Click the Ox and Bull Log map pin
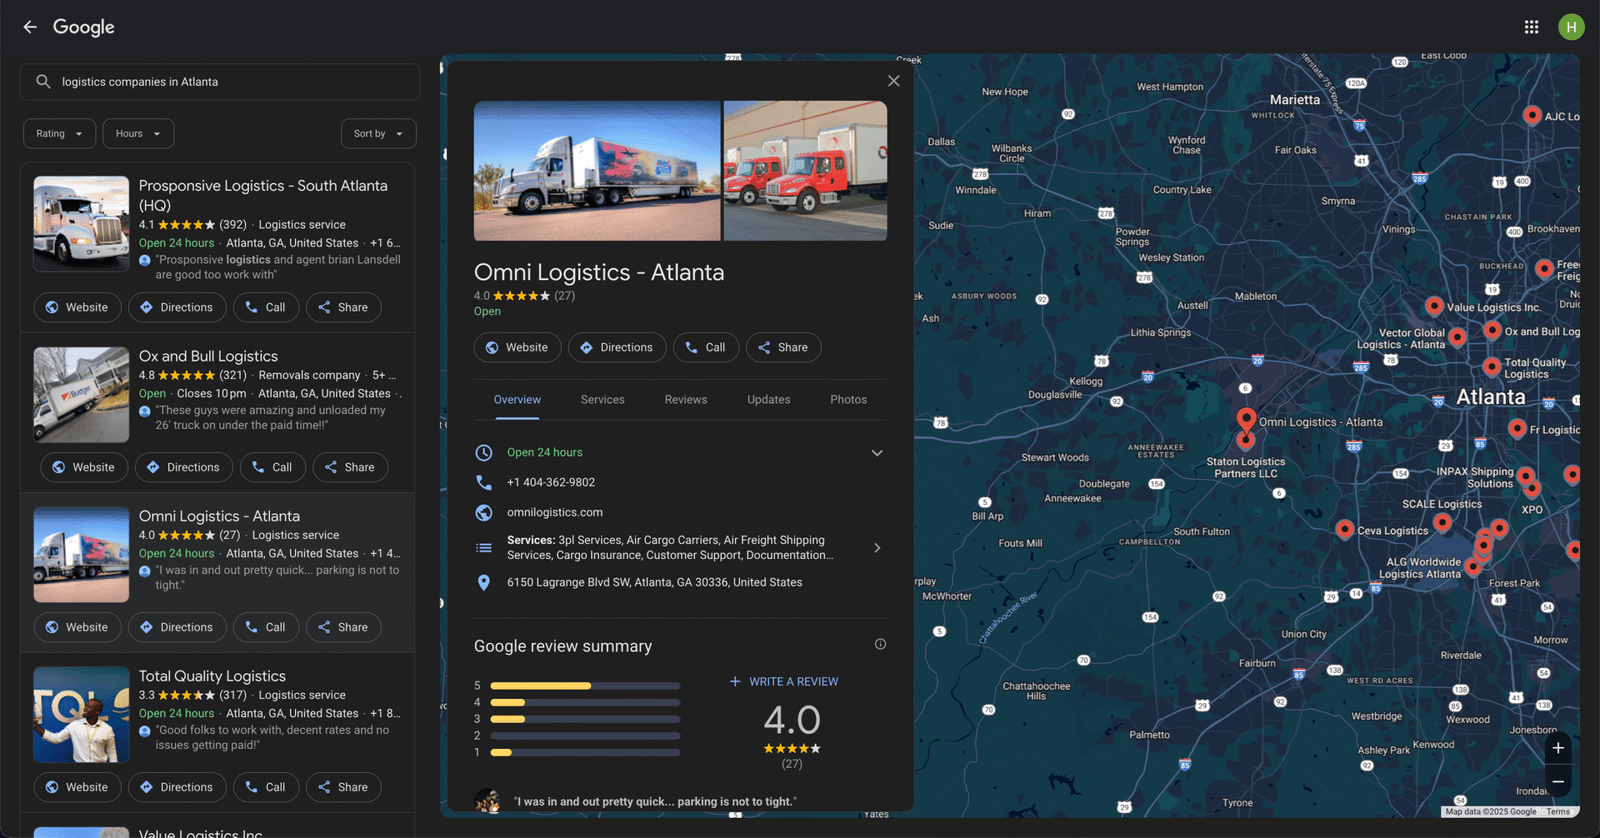1600x838 pixels. pyautogui.click(x=1492, y=330)
